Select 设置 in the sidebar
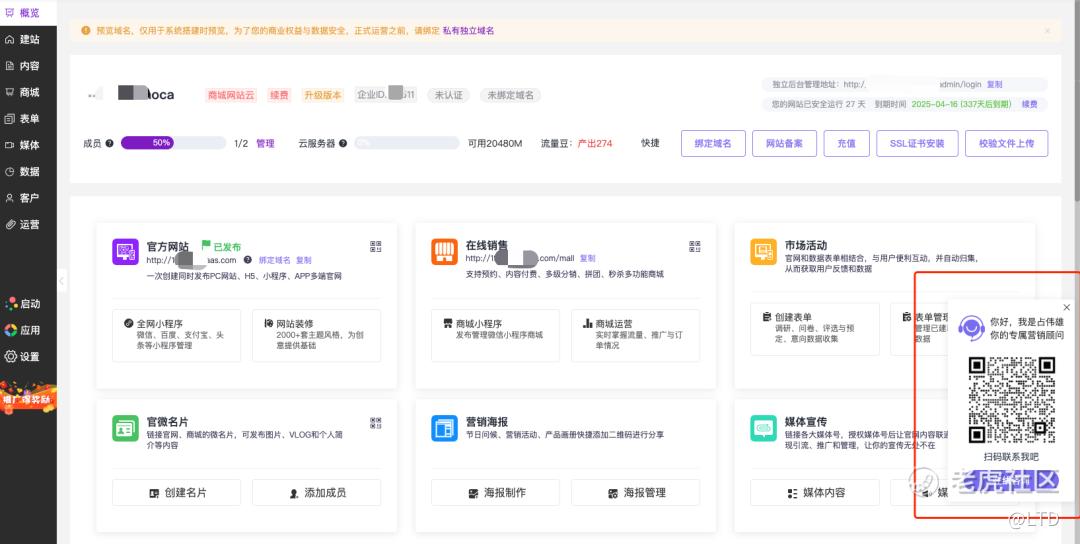 point(22,356)
